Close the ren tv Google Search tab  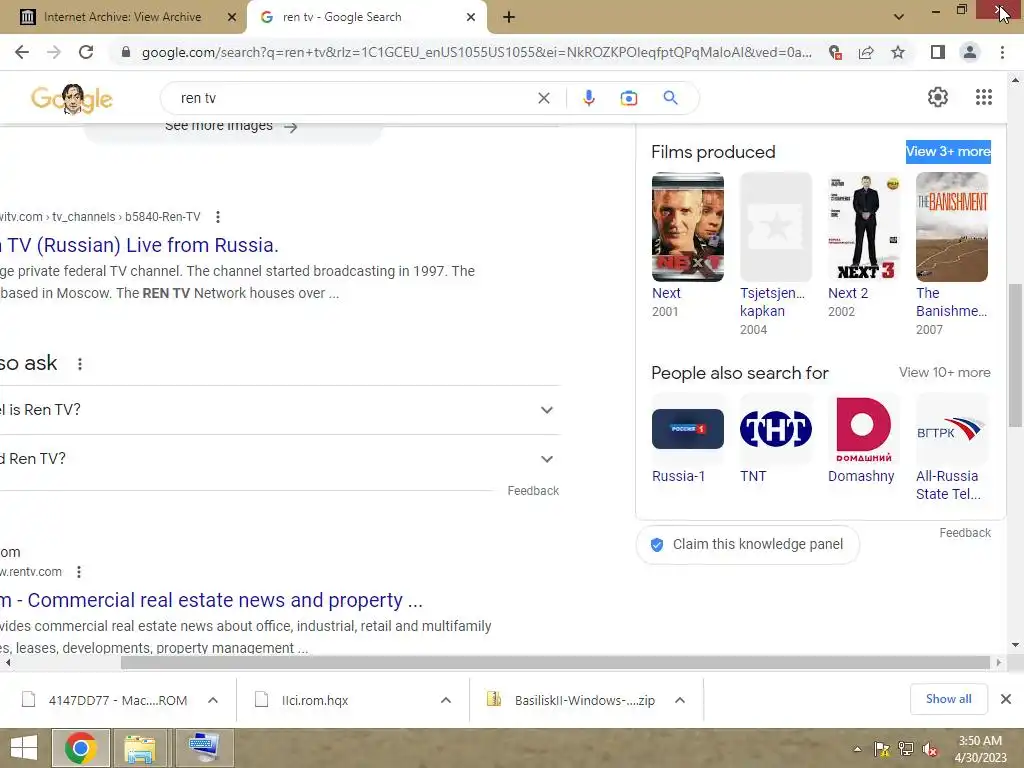(x=471, y=17)
